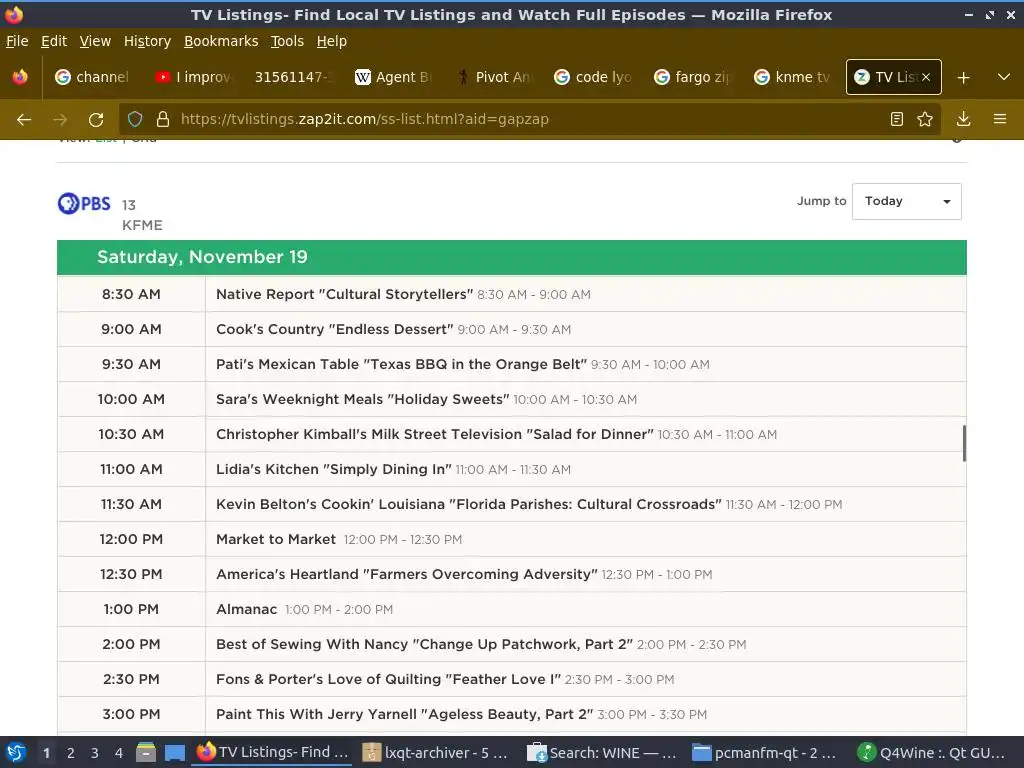Image resolution: width=1024 pixels, height=768 pixels.
Task: Open the Jump to Today dropdown
Action: pos(906,201)
